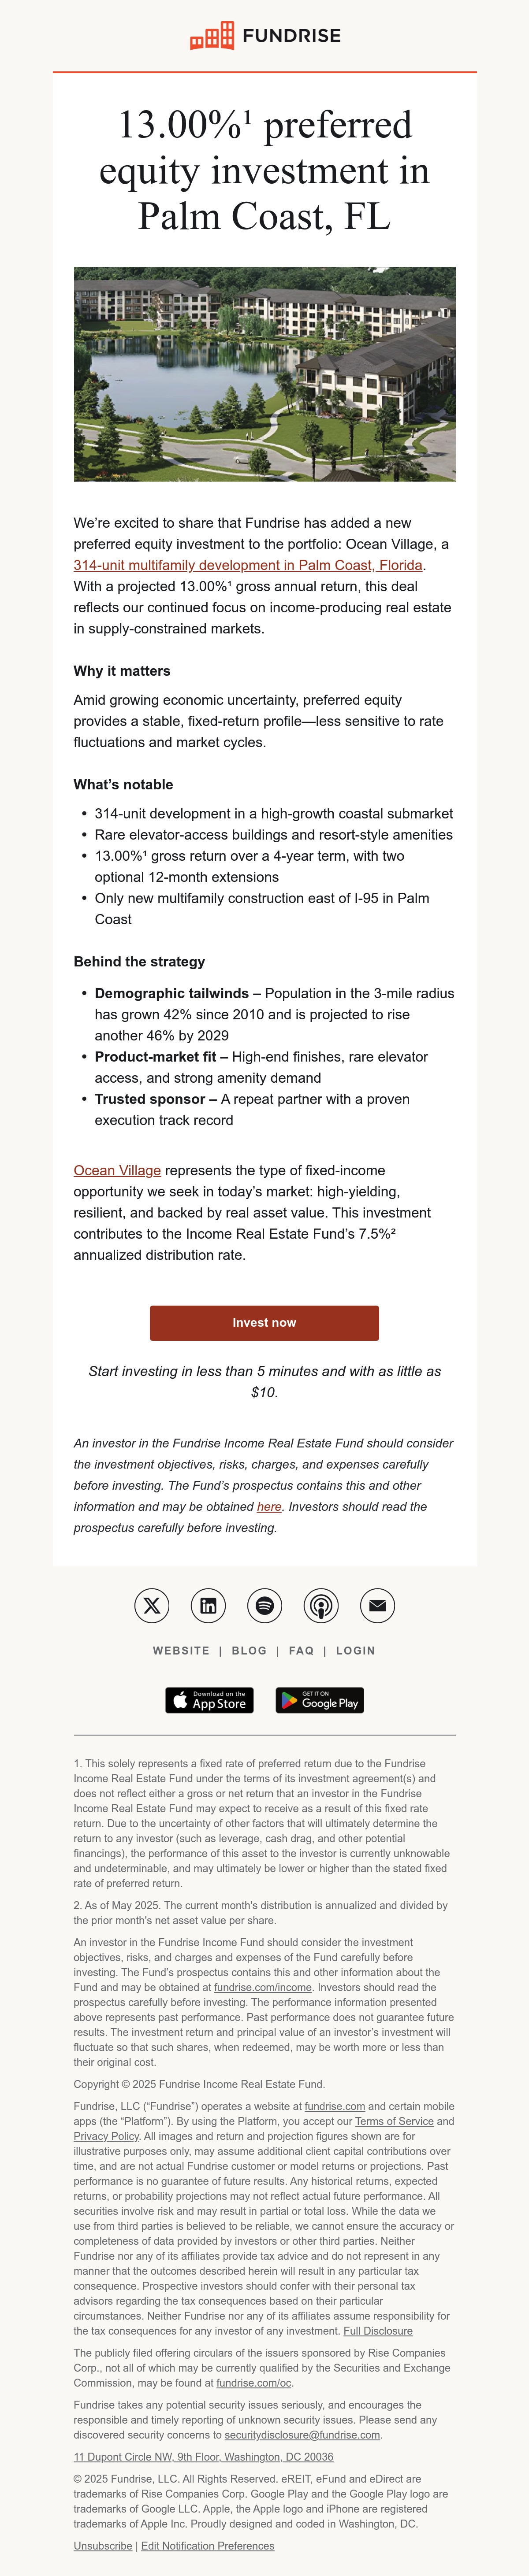The image size is (529, 2576).
Task: Go to BLOG in footer menu
Action: click(x=249, y=1651)
